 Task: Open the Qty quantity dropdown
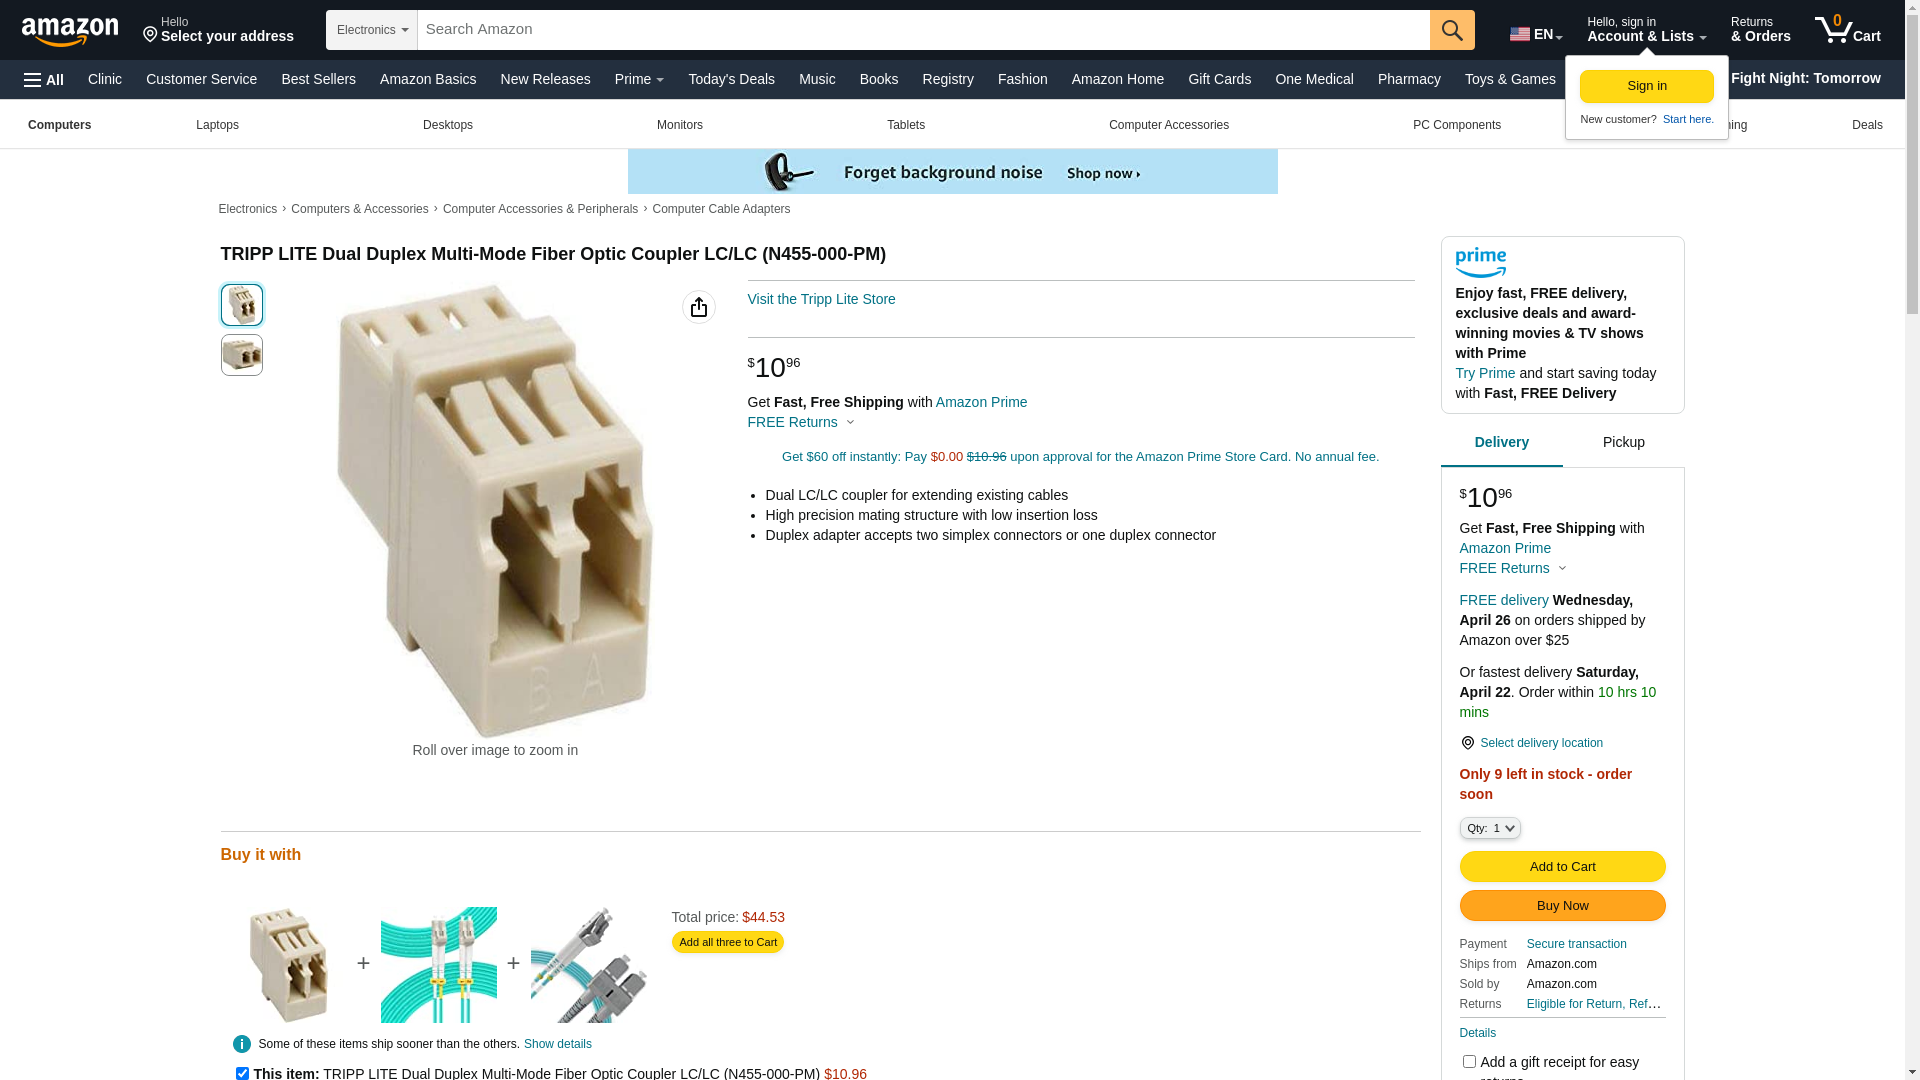coord(1490,828)
